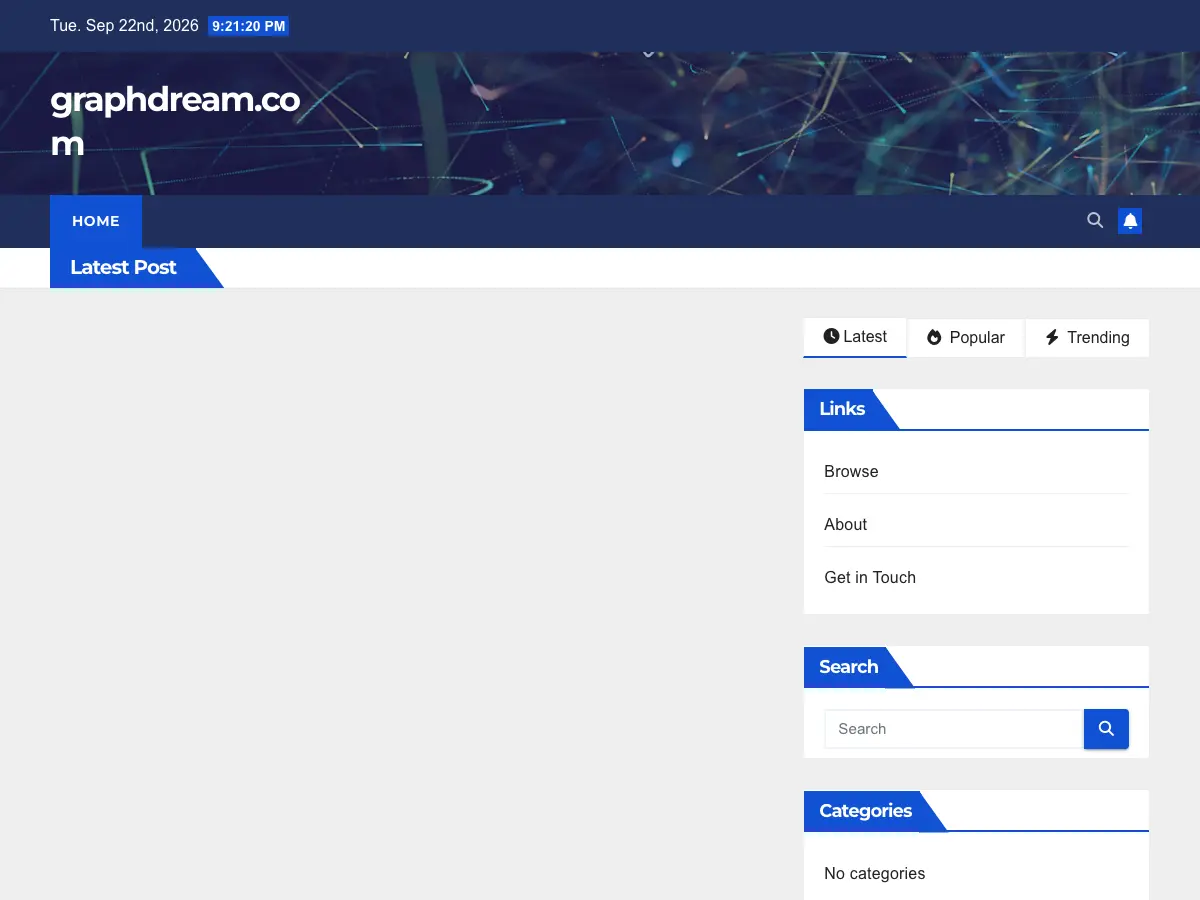Switch to the Trending tab

(1087, 338)
